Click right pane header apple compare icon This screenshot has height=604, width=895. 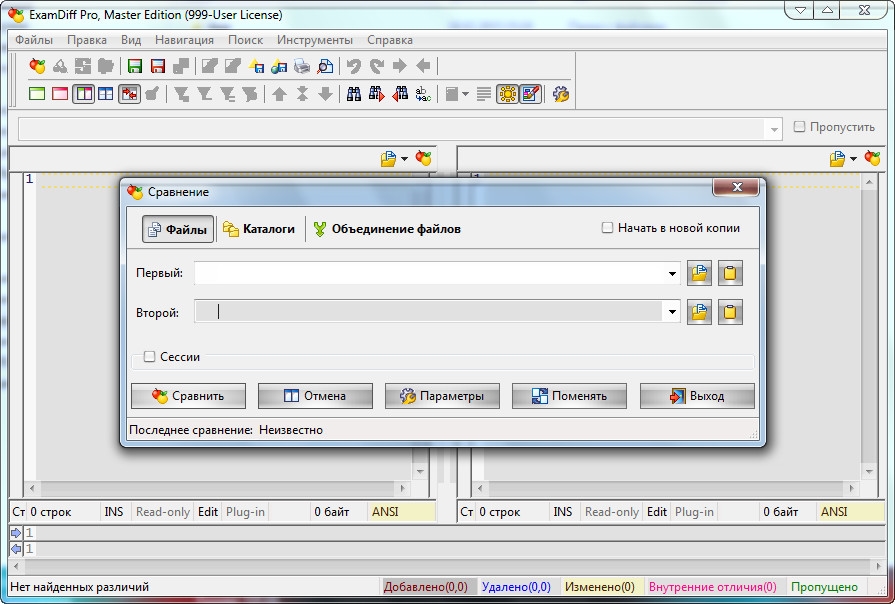pyautogui.click(x=872, y=158)
